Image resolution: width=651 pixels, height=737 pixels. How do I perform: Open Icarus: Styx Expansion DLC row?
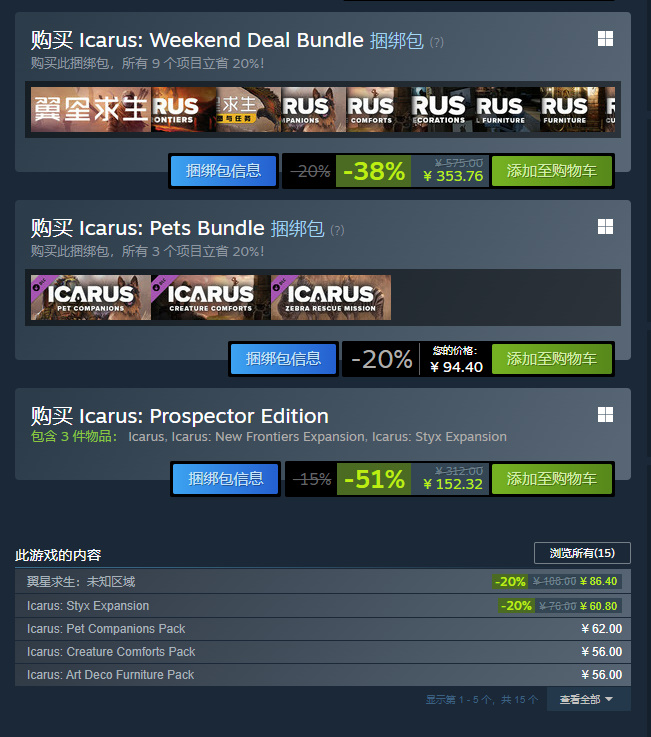click(323, 605)
